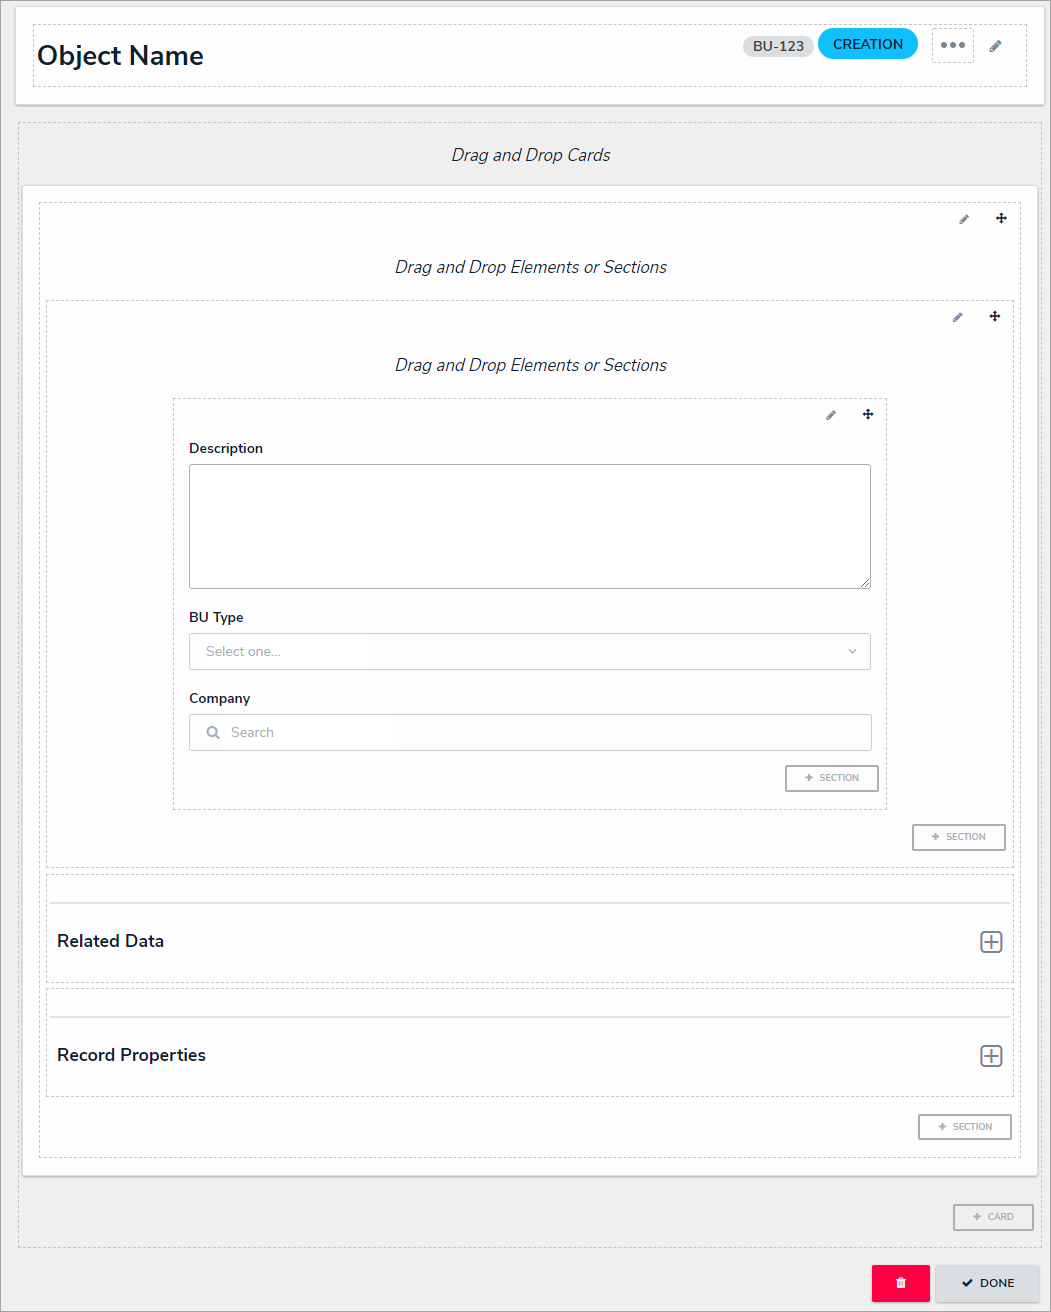Click the pencil edit icon beside Object Name header
This screenshot has width=1051, height=1312.
995,46
